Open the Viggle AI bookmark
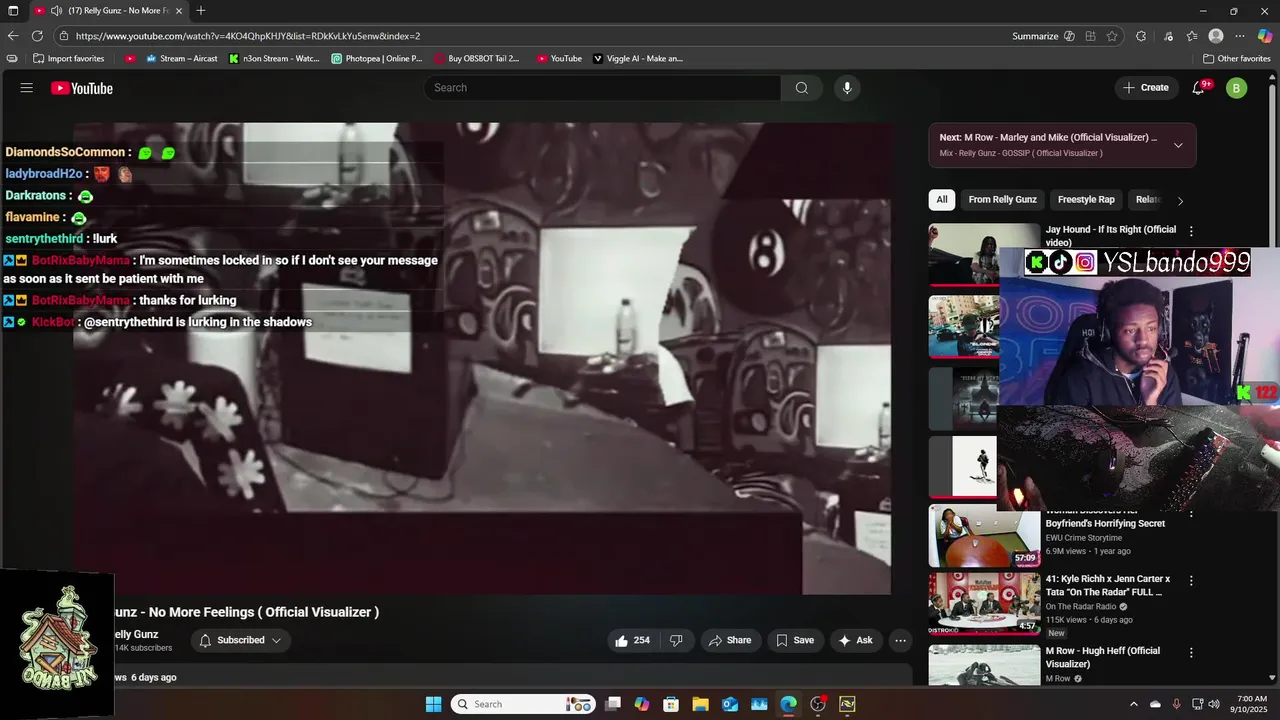 click(x=638, y=58)
